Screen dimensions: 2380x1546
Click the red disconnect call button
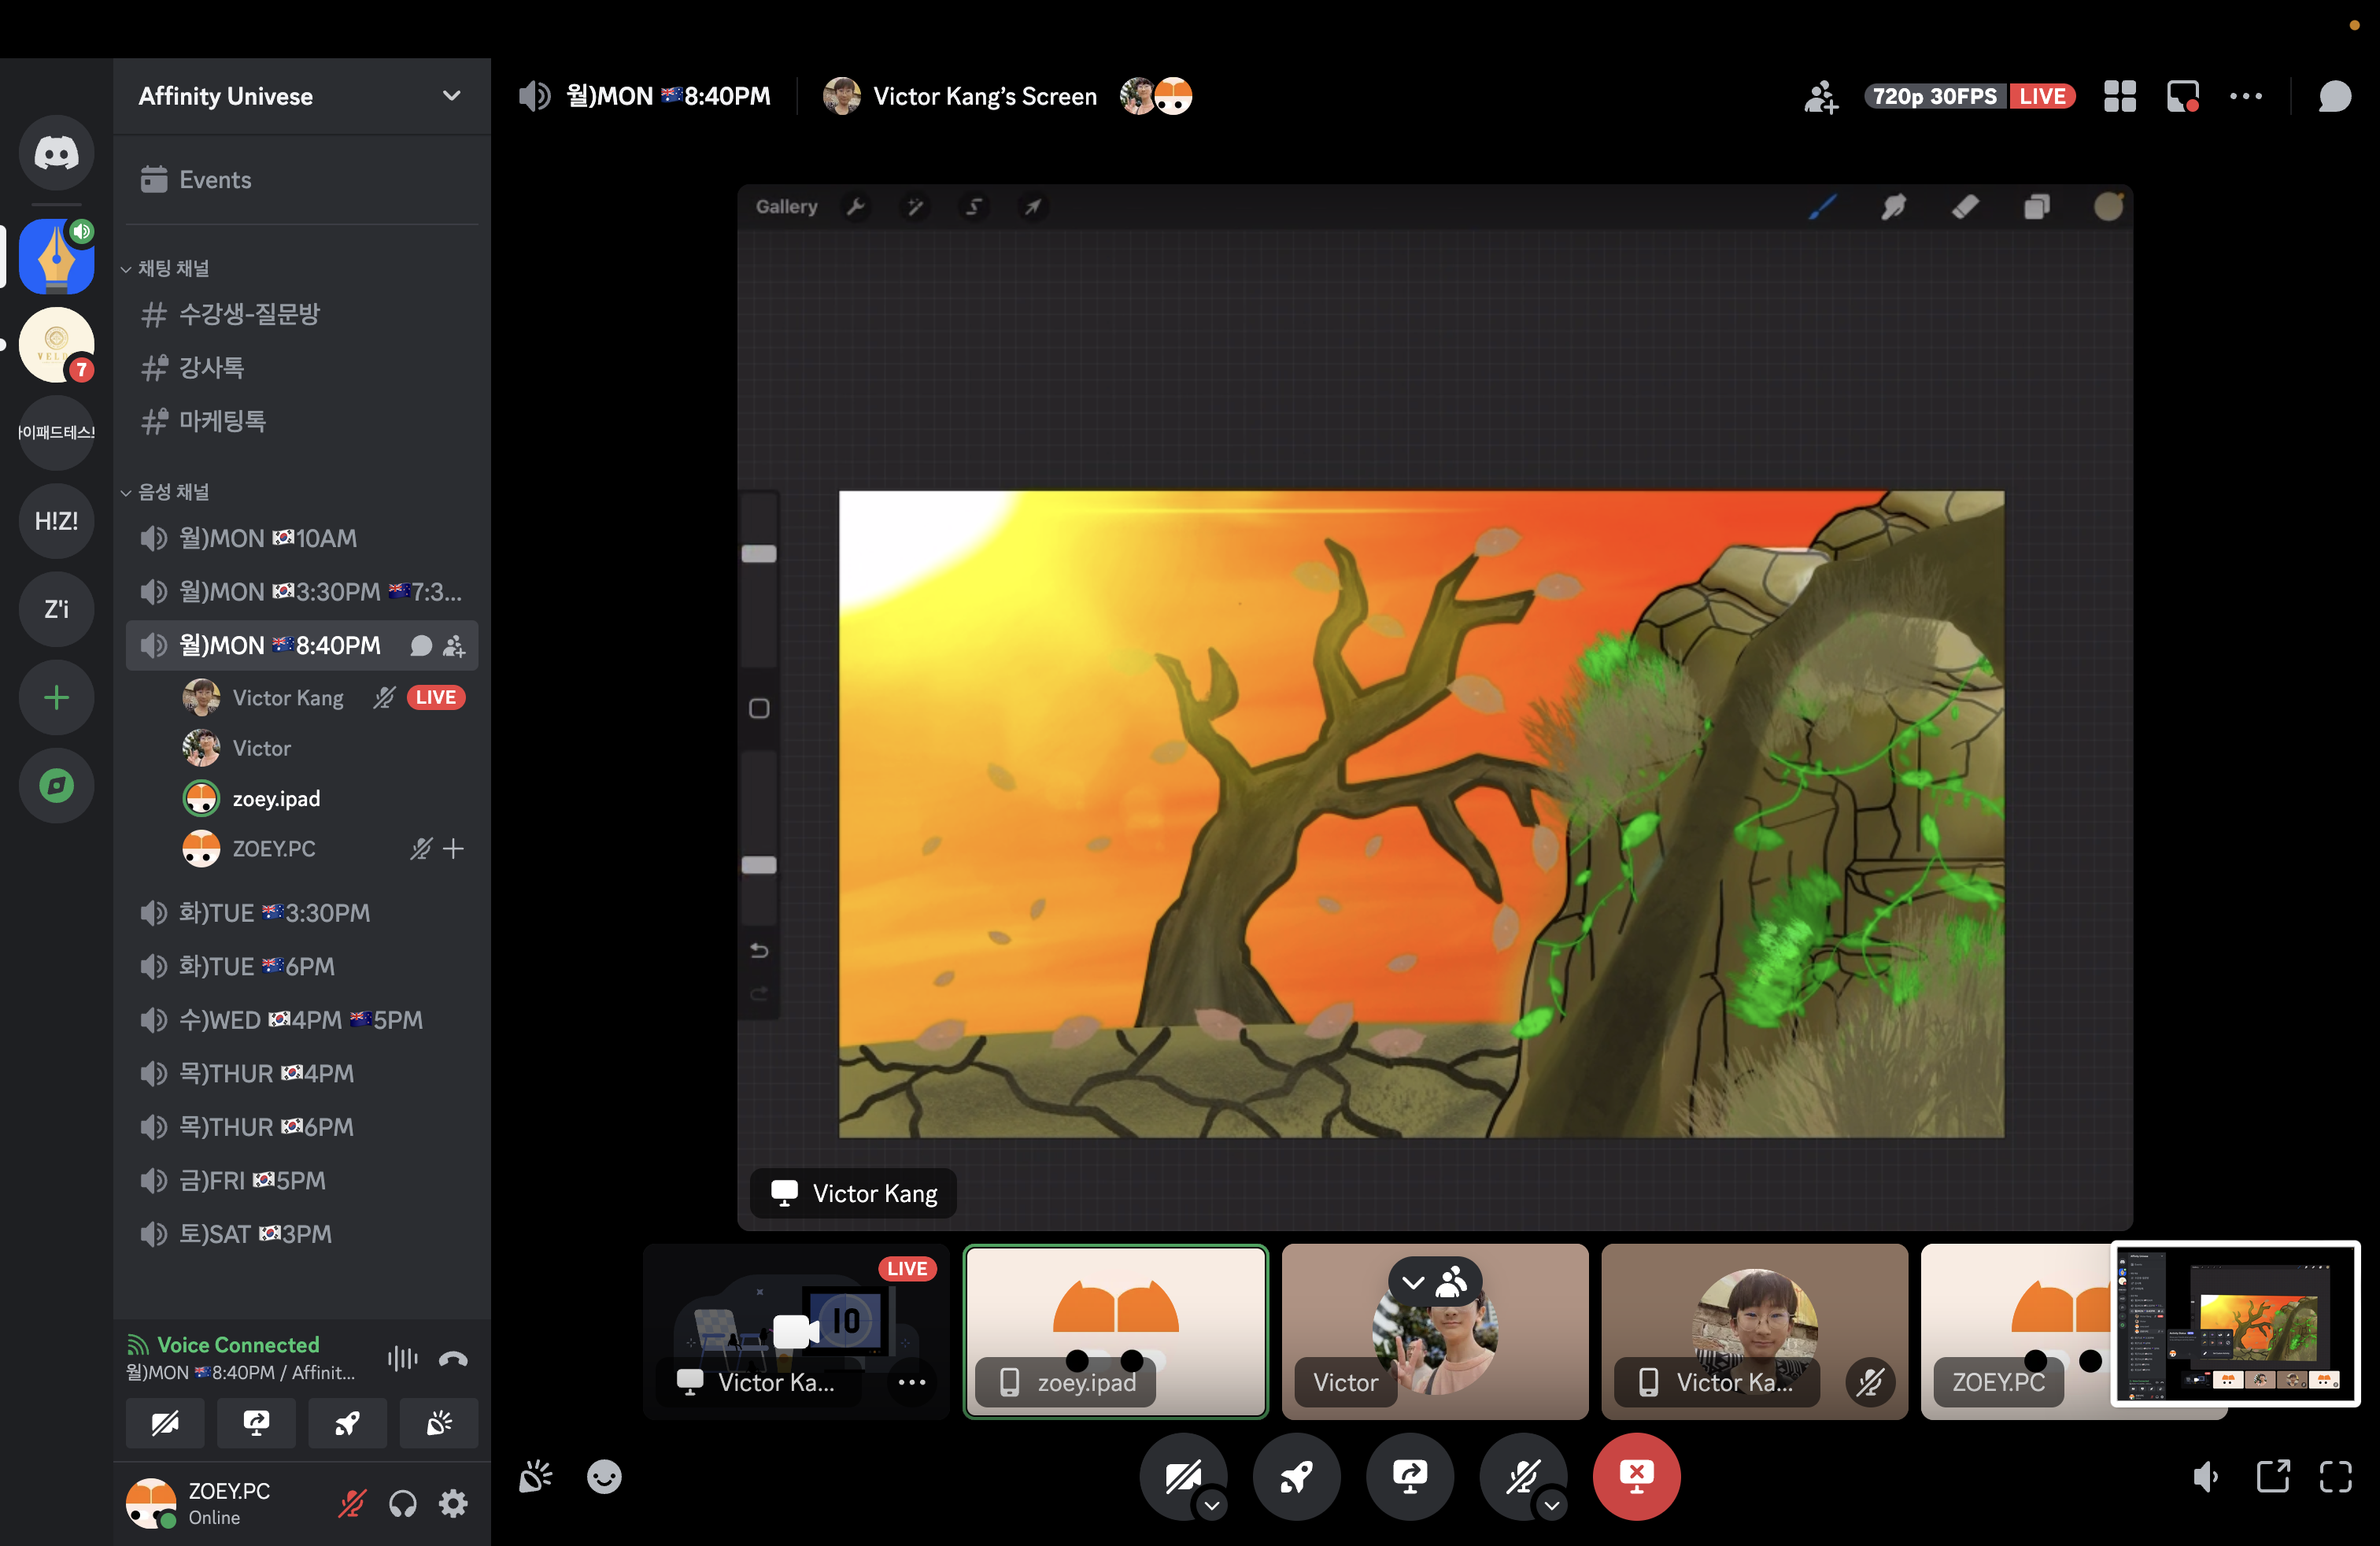[1635, 1476]
